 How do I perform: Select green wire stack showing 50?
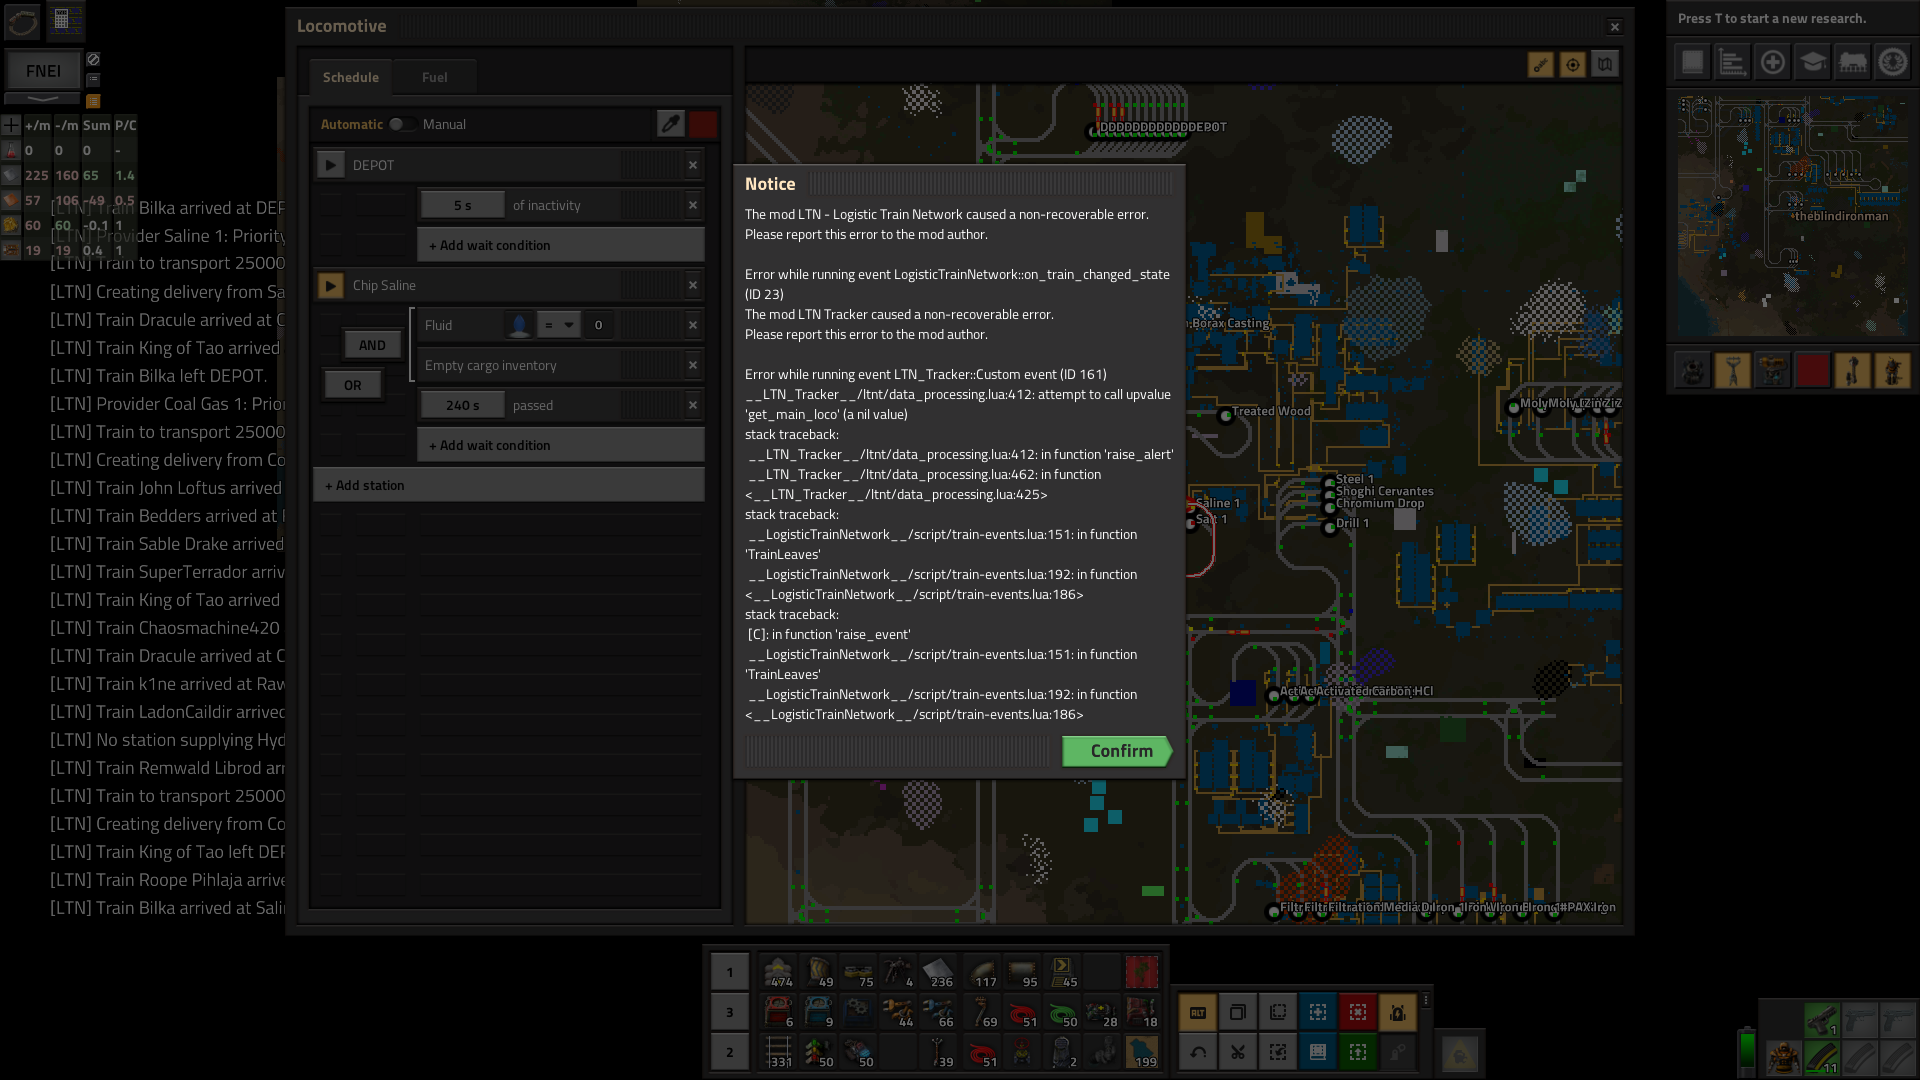point(1062,1012)
